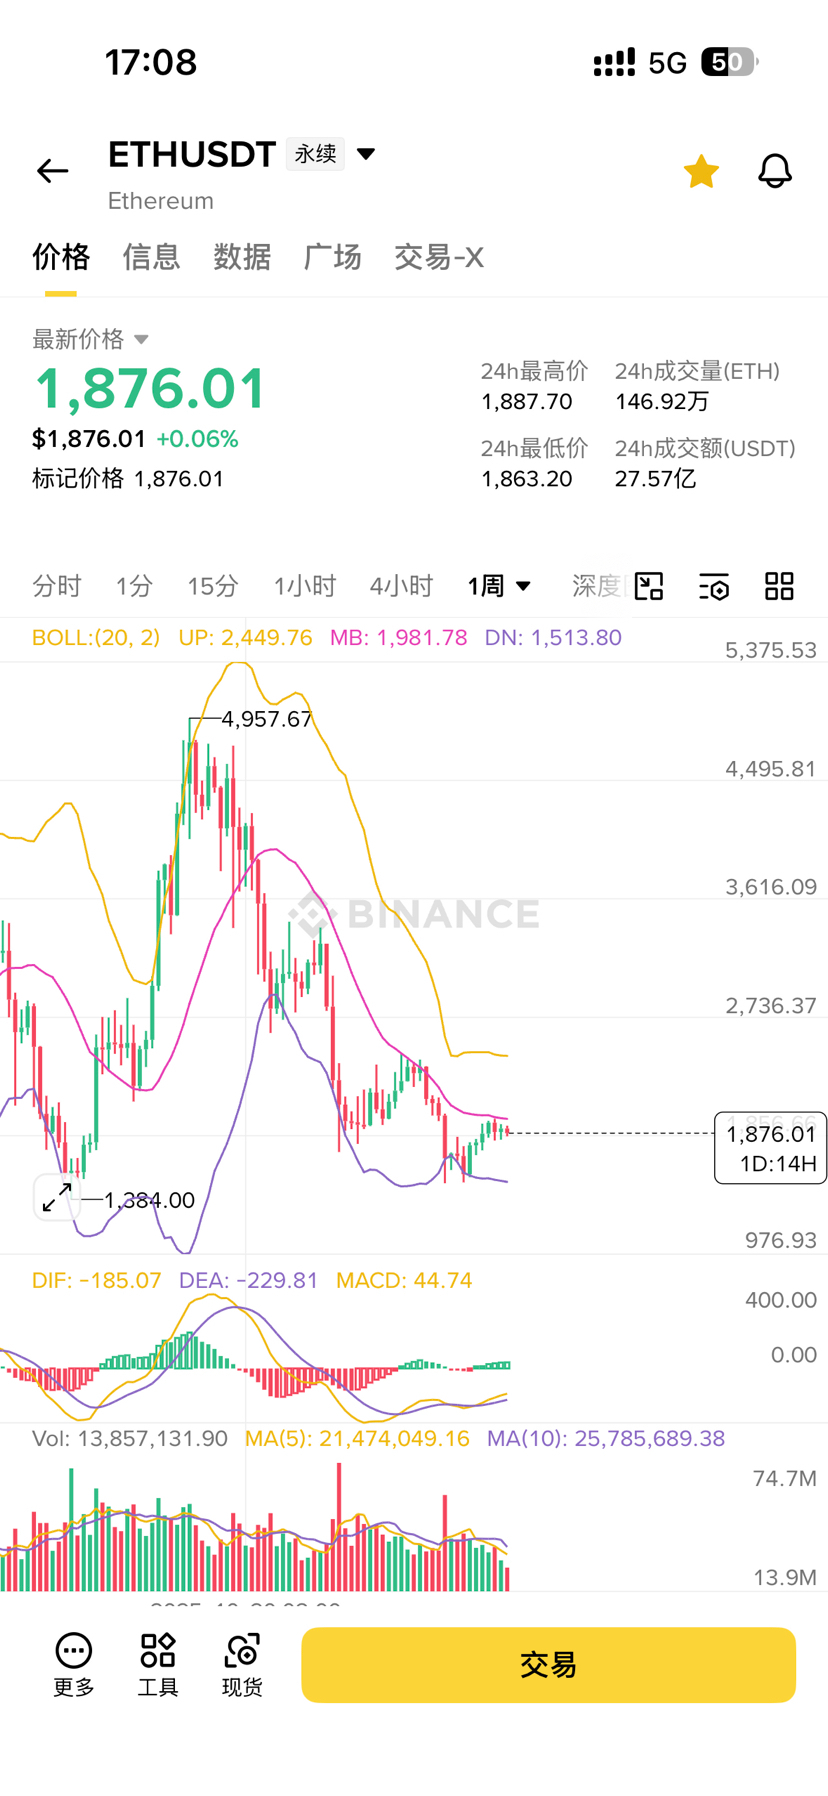Tap the BOLL MB: 1,981.78 value

click(398, 637)
